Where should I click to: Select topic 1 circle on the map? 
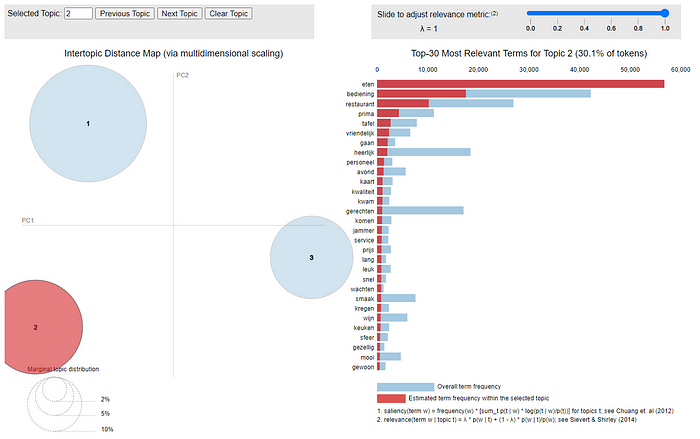coord(88,123)
